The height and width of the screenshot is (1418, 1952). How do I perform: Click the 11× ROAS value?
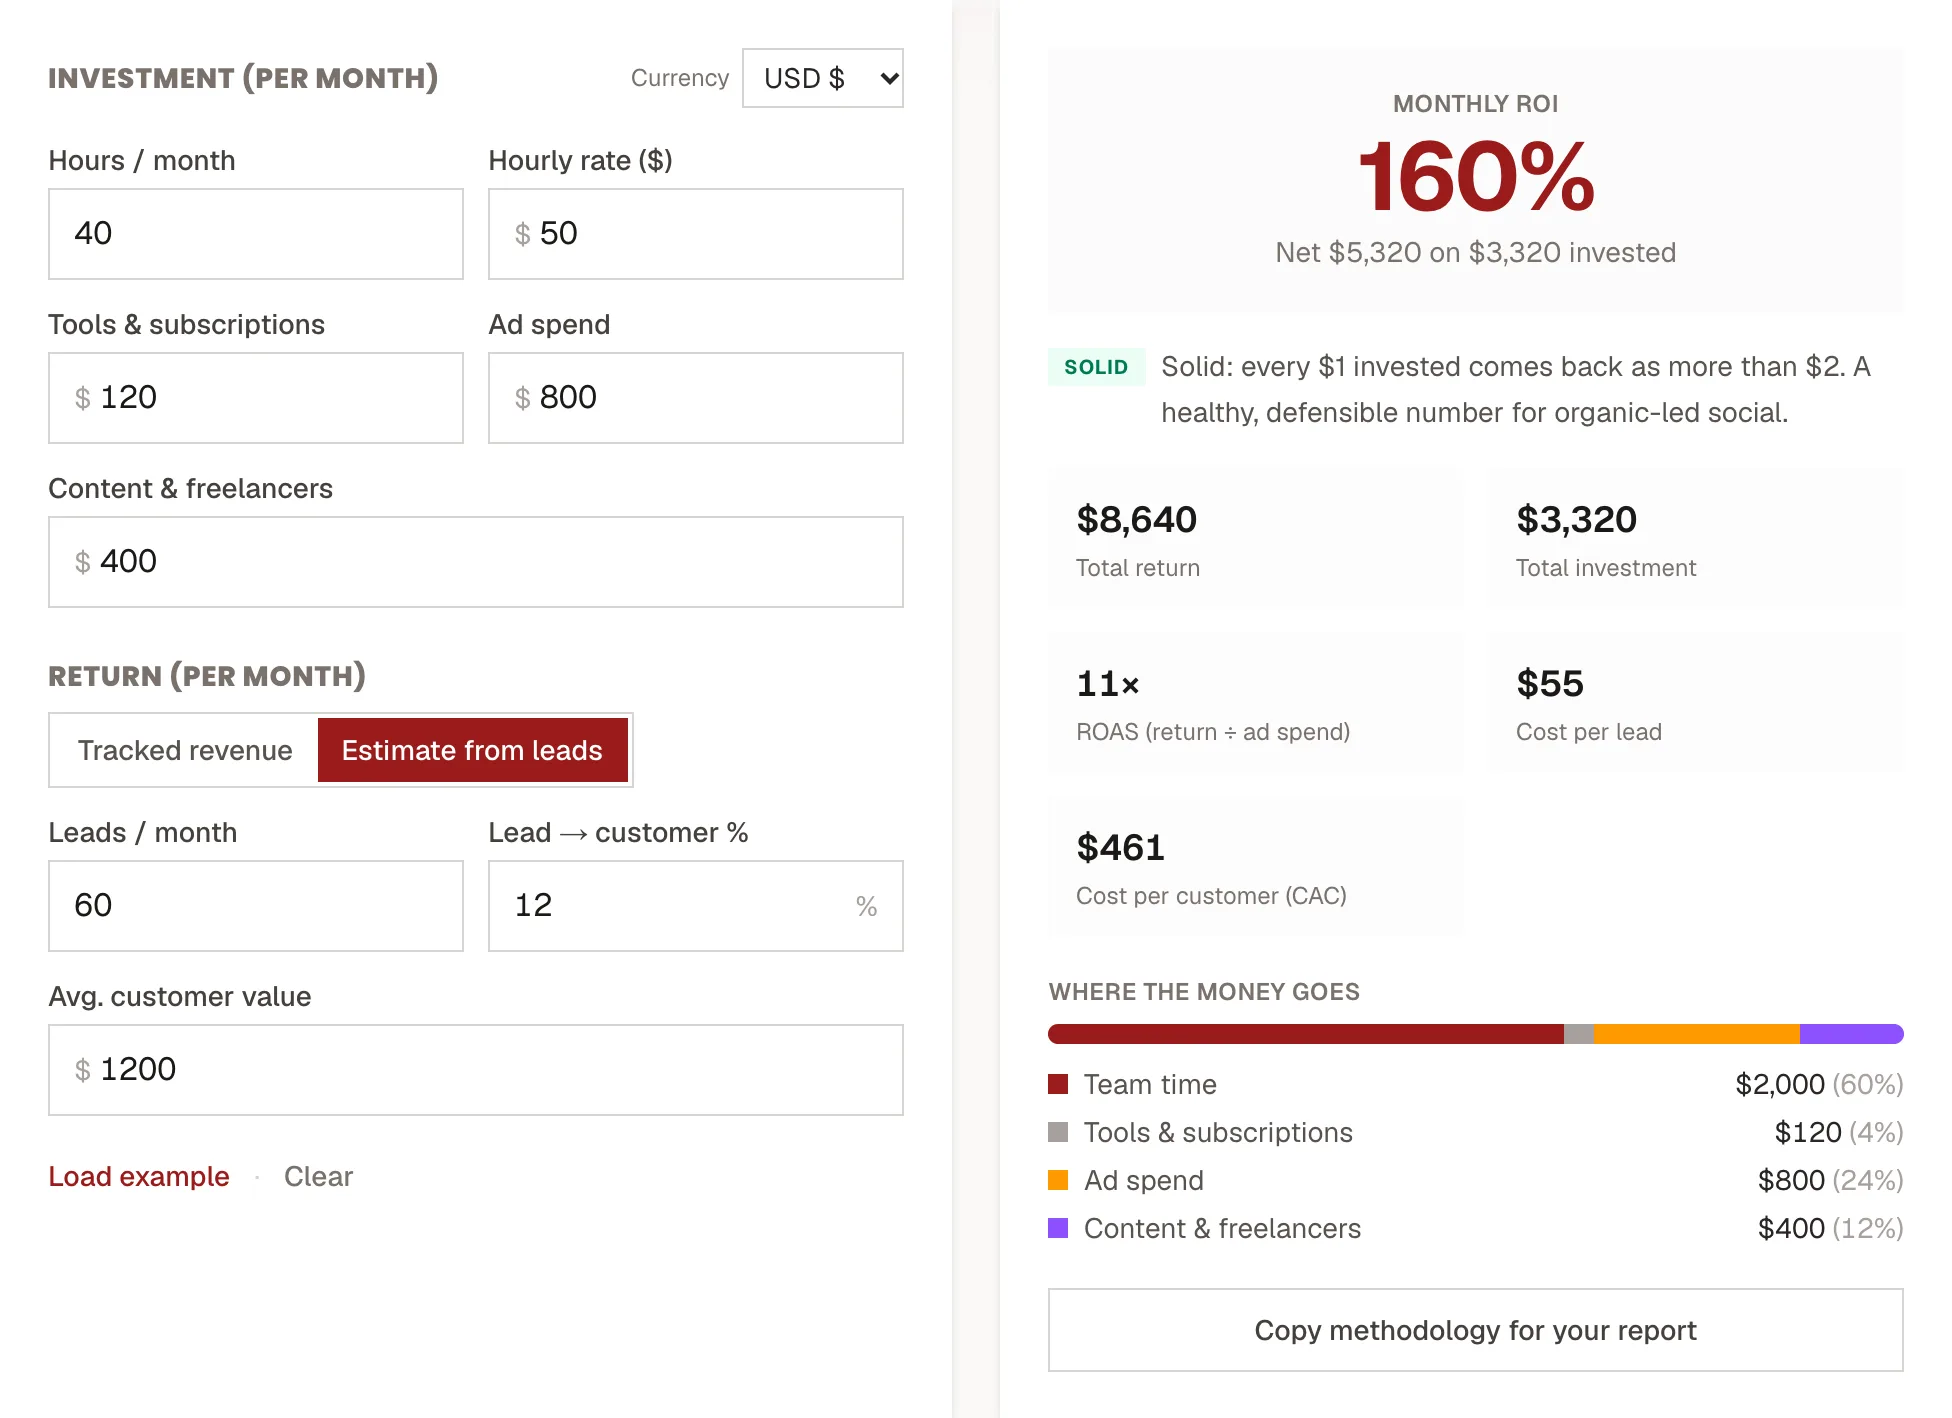(1108, 684)
